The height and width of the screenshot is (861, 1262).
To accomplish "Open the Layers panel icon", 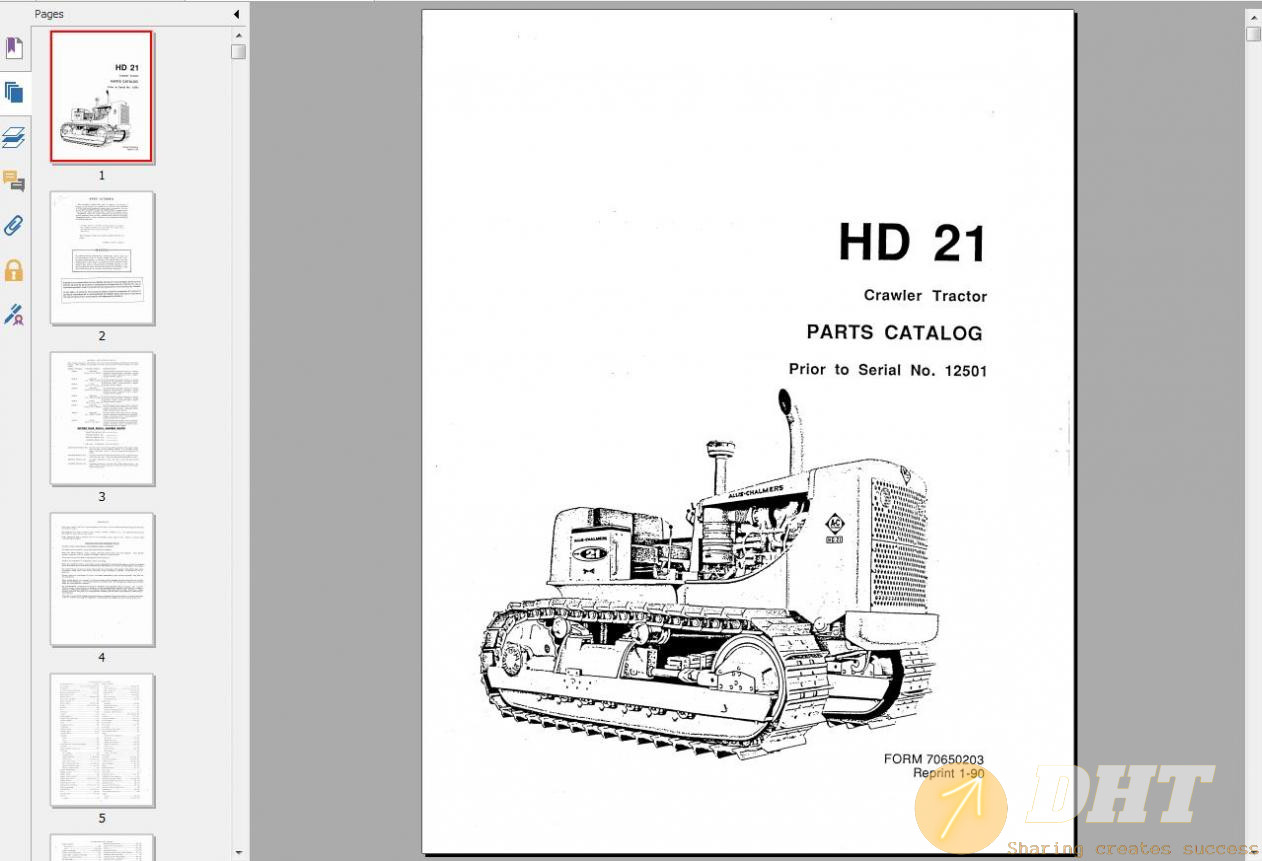I will [x=14, y=137].
